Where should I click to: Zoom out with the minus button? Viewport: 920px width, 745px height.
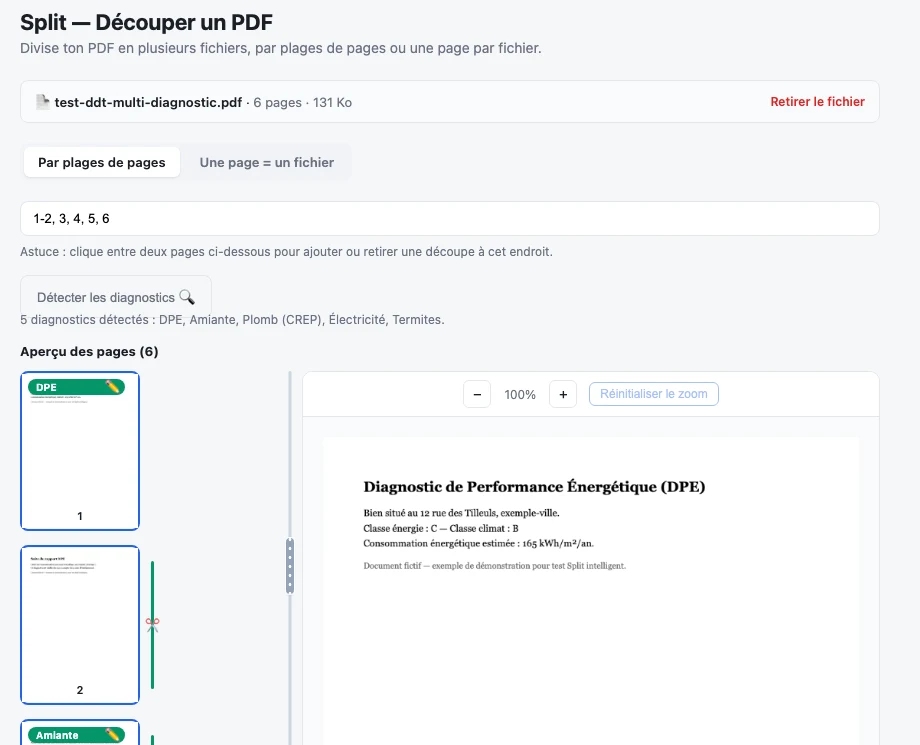(477, 394)
